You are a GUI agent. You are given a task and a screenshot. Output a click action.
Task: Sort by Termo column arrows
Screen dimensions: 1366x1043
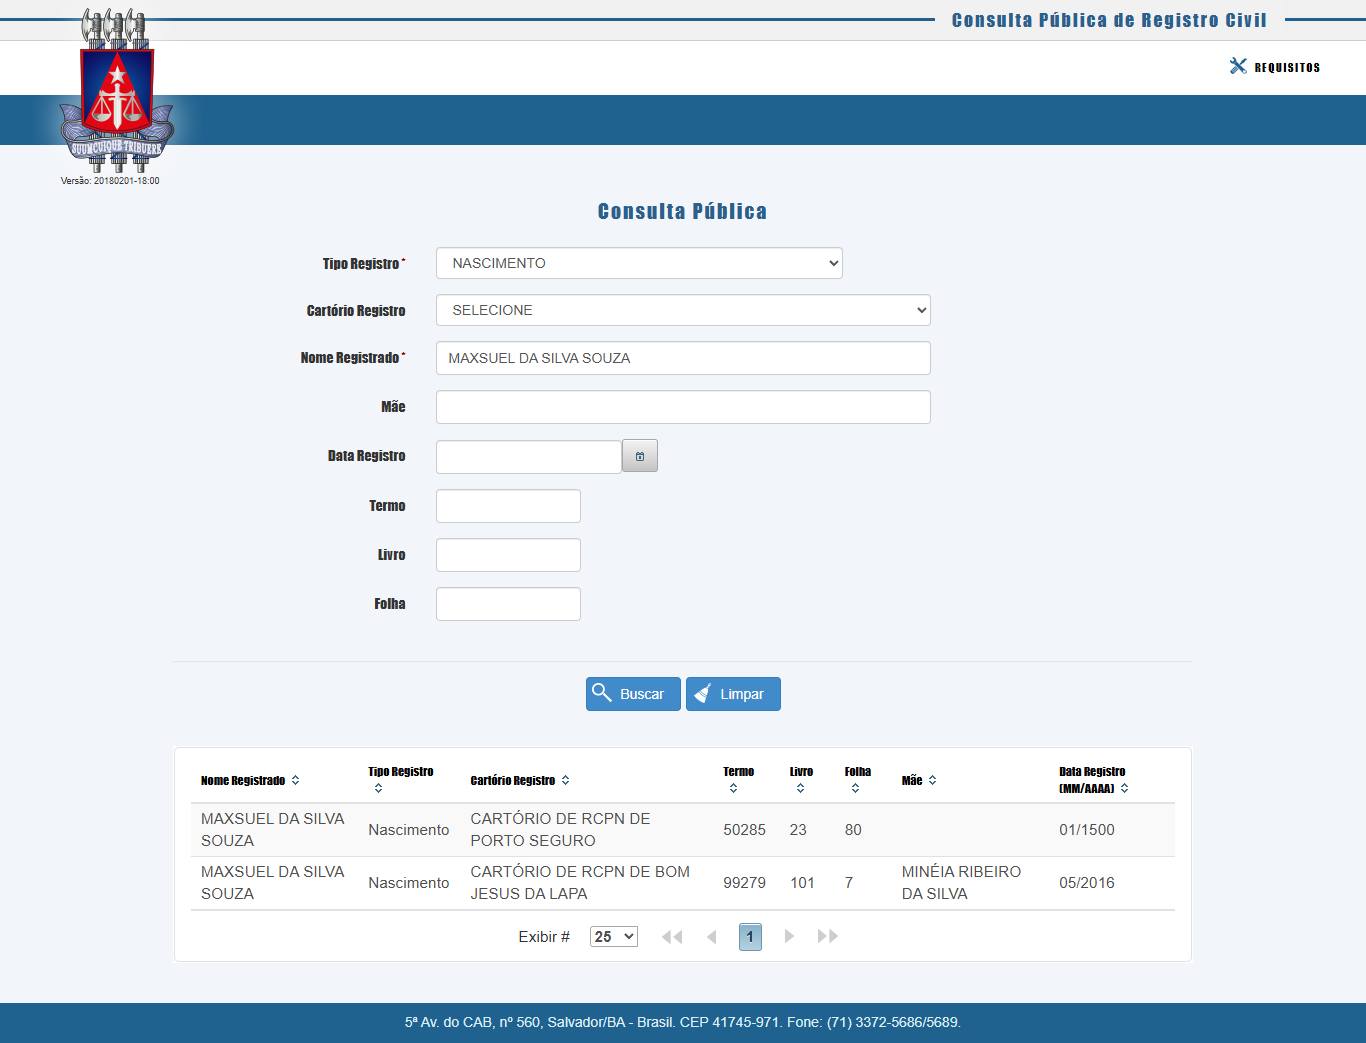[x=733, y=789]
